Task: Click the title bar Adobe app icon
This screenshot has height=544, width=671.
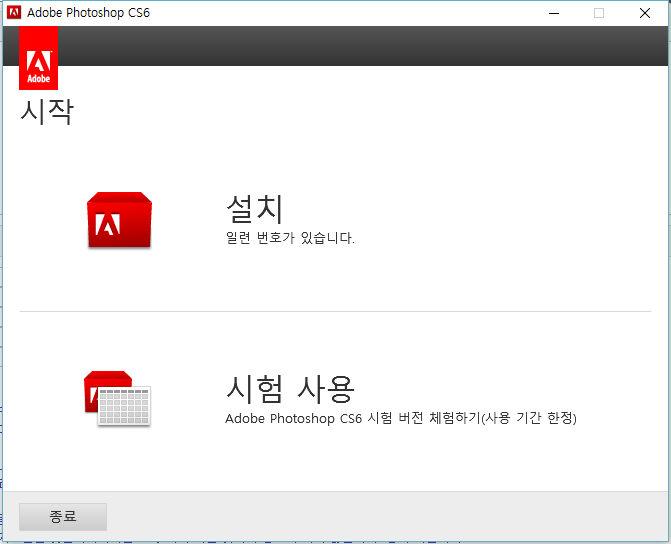Action: [x=14, y=13]
